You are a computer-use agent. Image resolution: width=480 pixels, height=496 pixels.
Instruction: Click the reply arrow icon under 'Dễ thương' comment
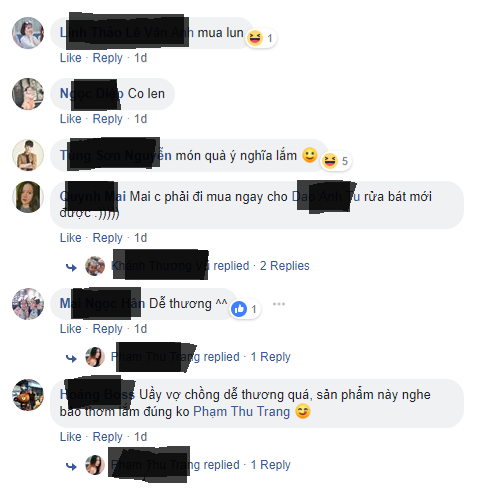click(71, 358)
